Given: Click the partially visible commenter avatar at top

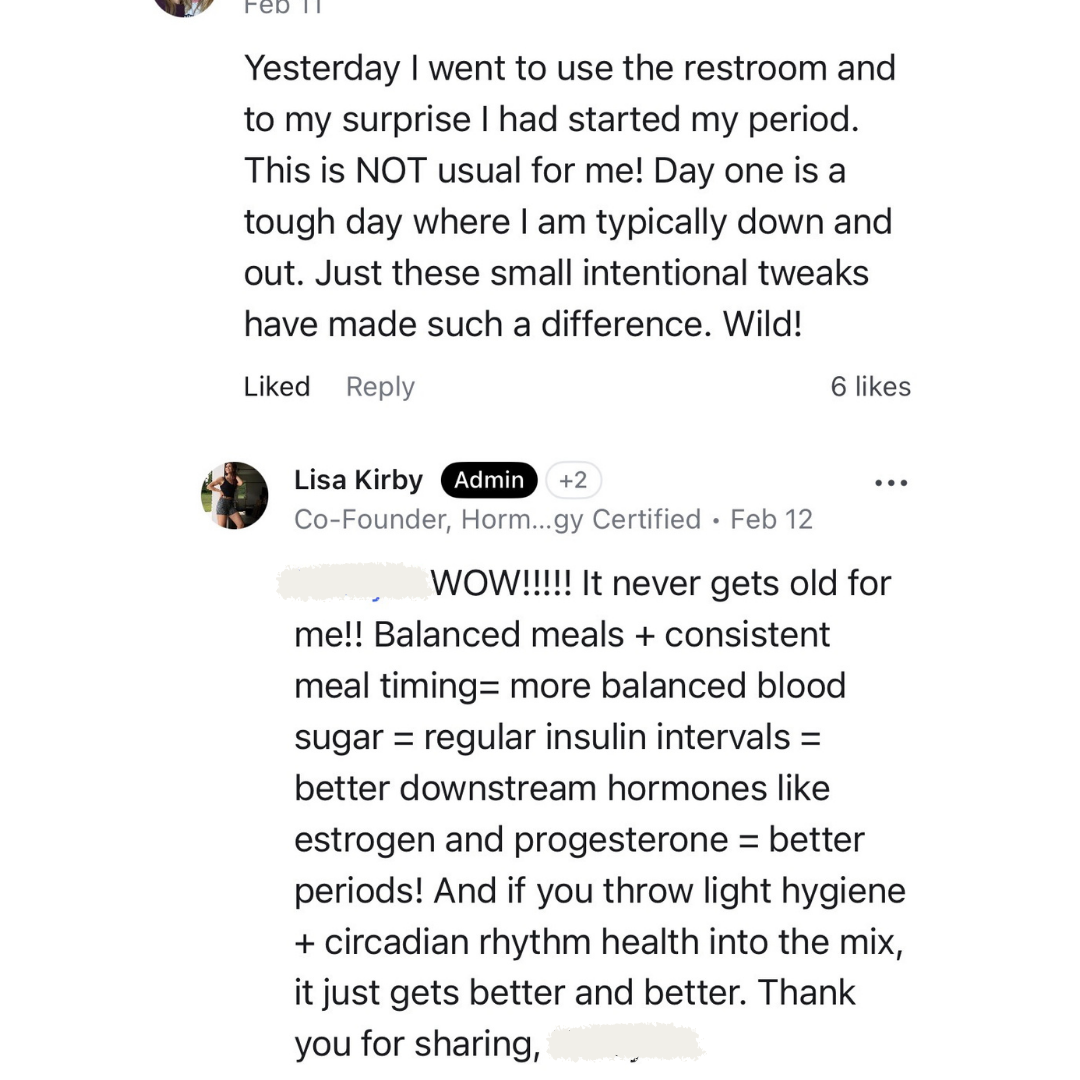Looking at the screenshot, I should point(184,6).
